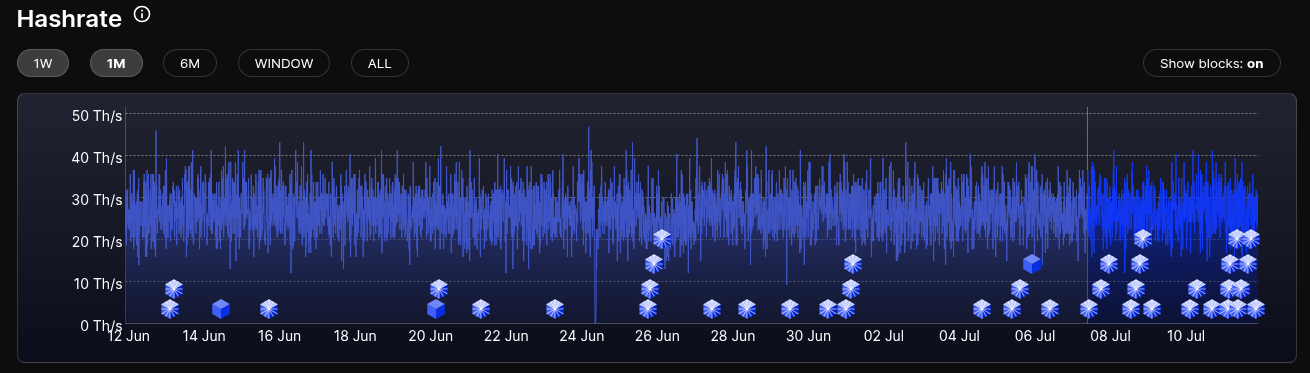The height and width of the screenshot is (373, 1310).
Task: Click the topmost block in the 01 Jul stack
Action: point(853,264)
